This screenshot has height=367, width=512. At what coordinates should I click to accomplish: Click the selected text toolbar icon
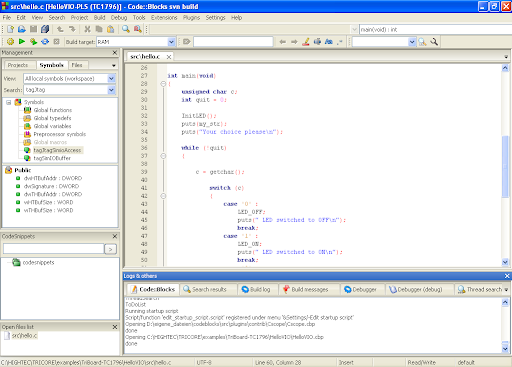[317, 42]
